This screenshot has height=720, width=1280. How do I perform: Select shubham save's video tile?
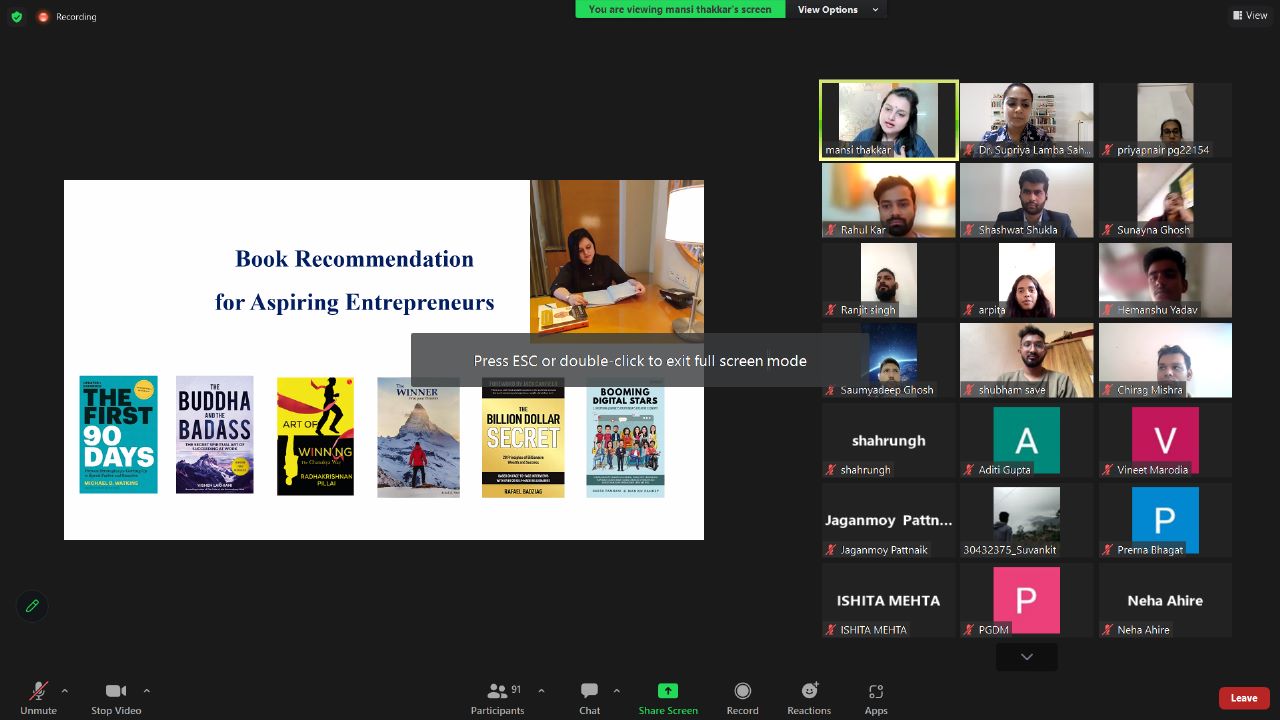[x=1026, y=360]
